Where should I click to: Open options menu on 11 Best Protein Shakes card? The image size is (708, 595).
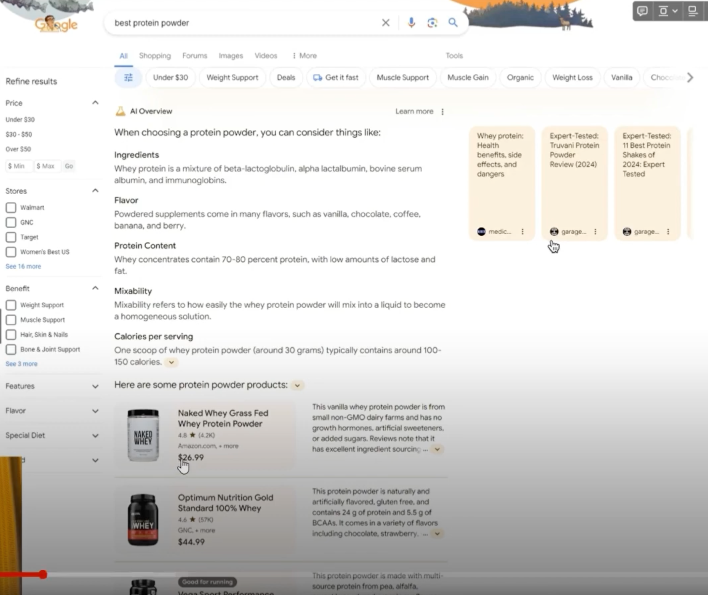click(x=668, y=232)
